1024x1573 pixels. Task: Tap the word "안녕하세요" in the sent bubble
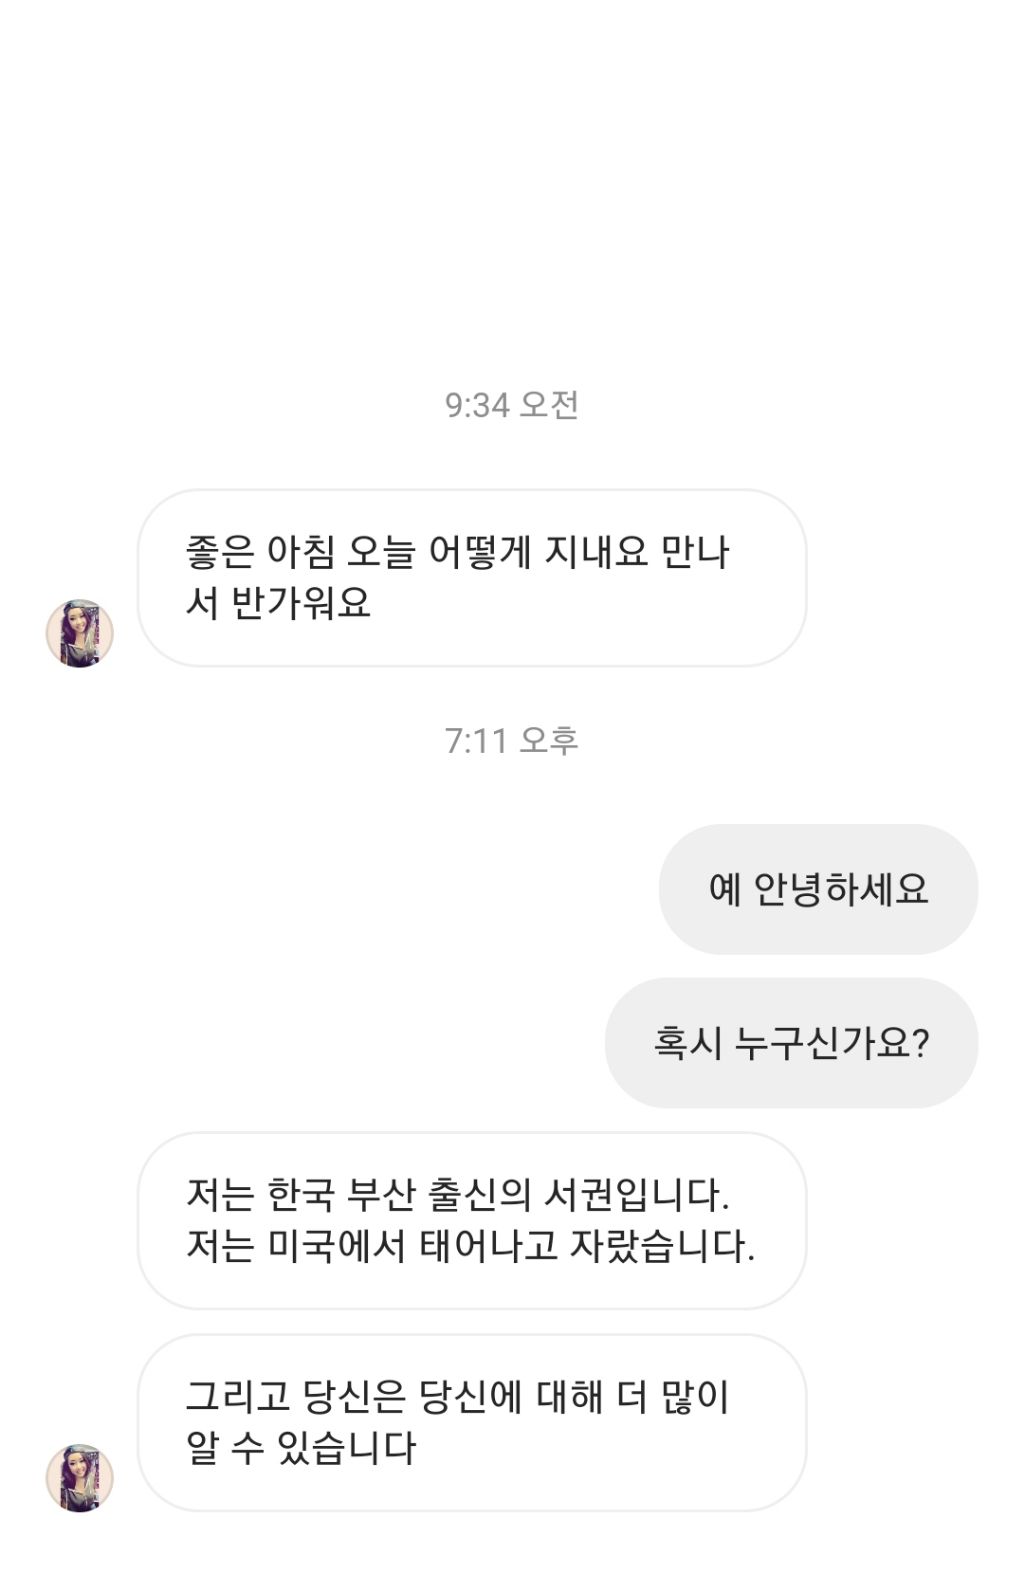click(841, 889)
